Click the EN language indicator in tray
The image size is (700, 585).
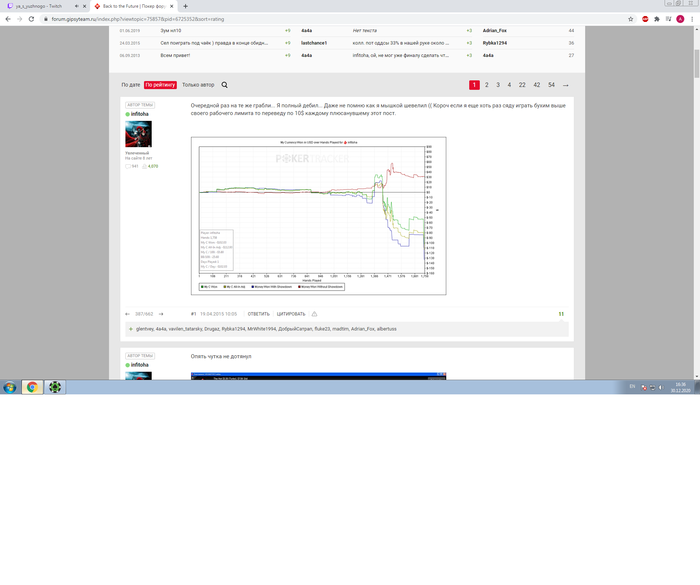click(632, 387)
